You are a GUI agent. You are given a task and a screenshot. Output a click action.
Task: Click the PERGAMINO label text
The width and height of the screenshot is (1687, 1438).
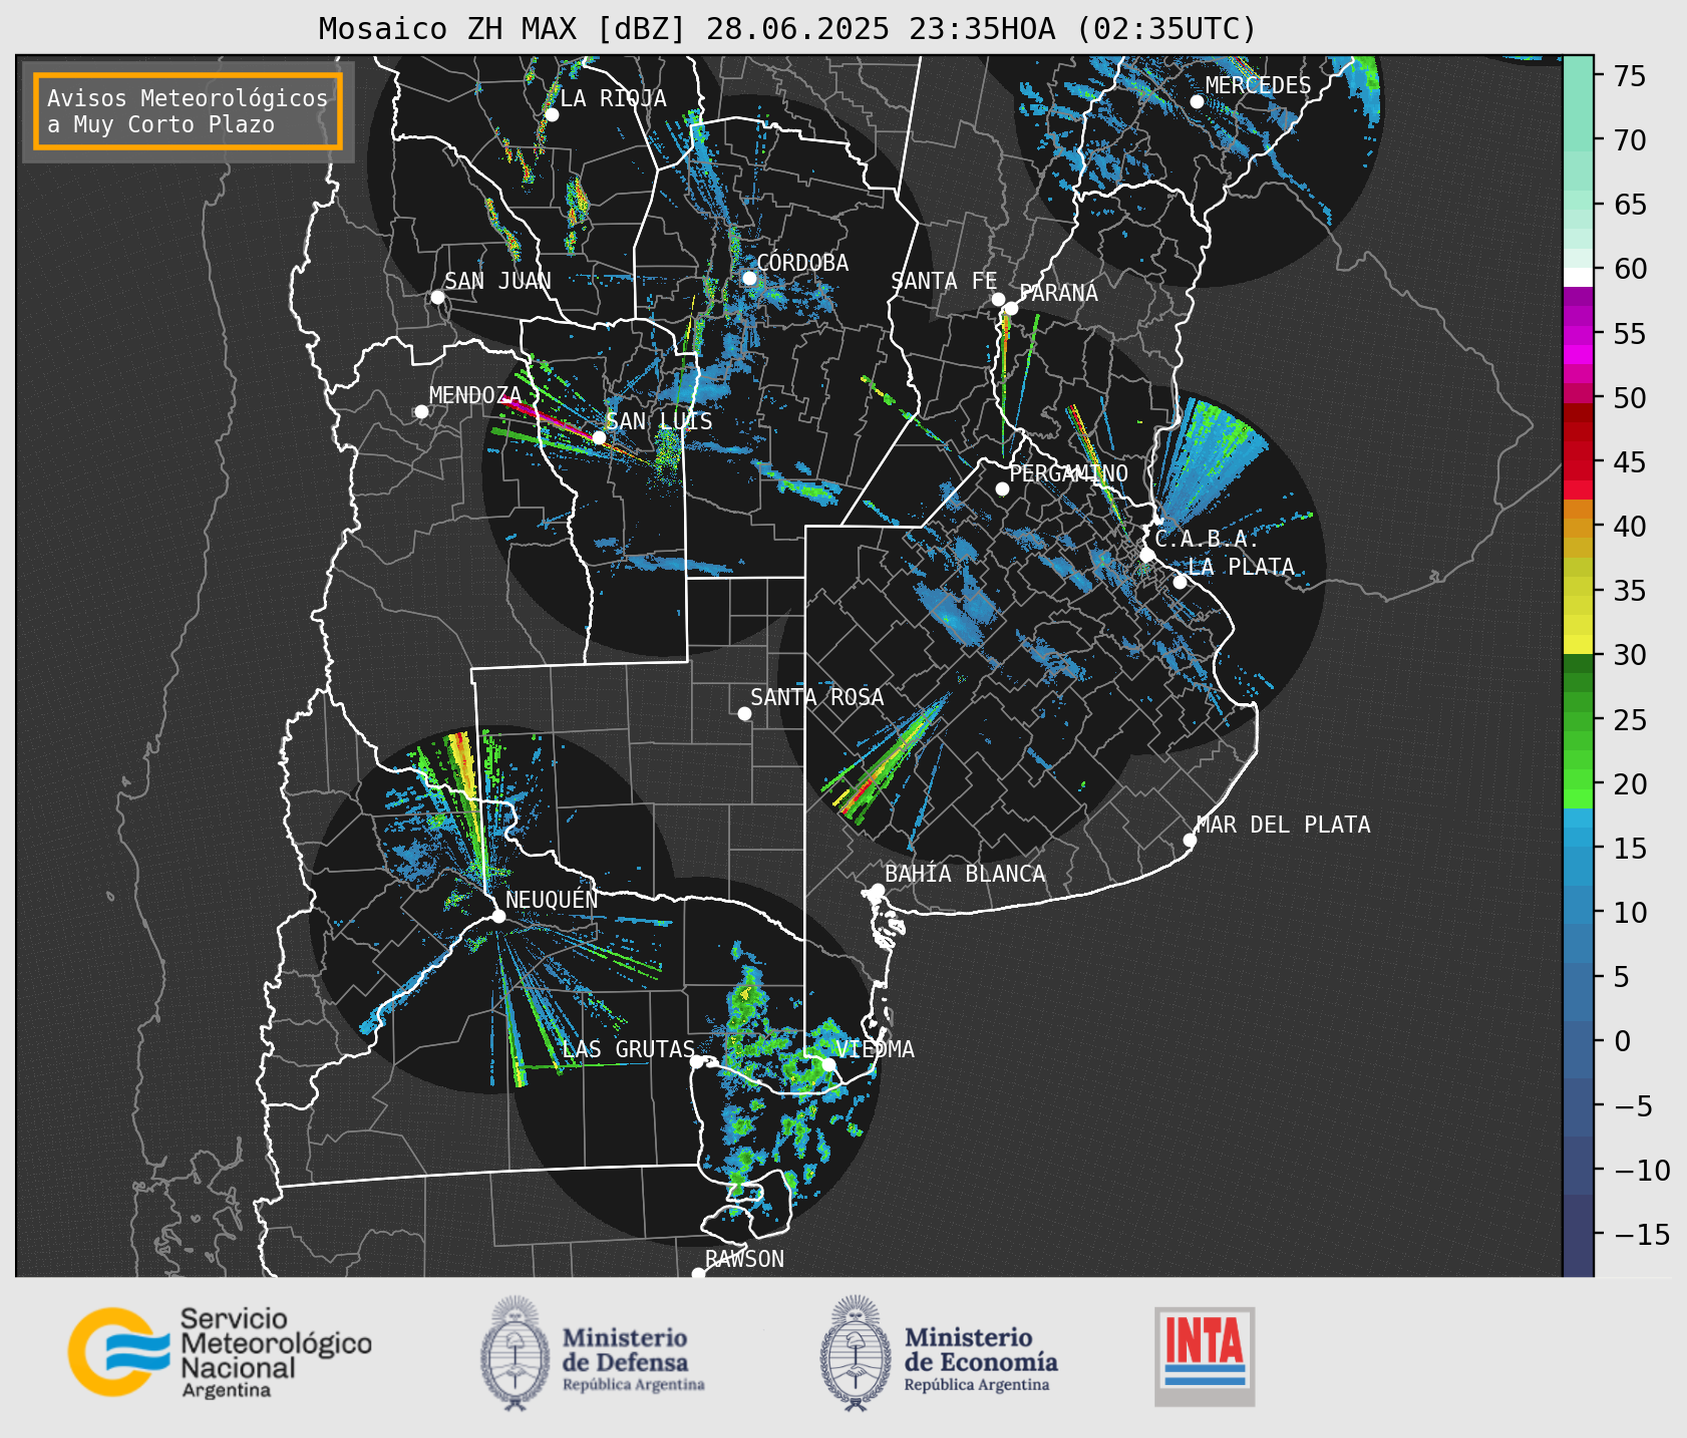(x=1069, y=473)
